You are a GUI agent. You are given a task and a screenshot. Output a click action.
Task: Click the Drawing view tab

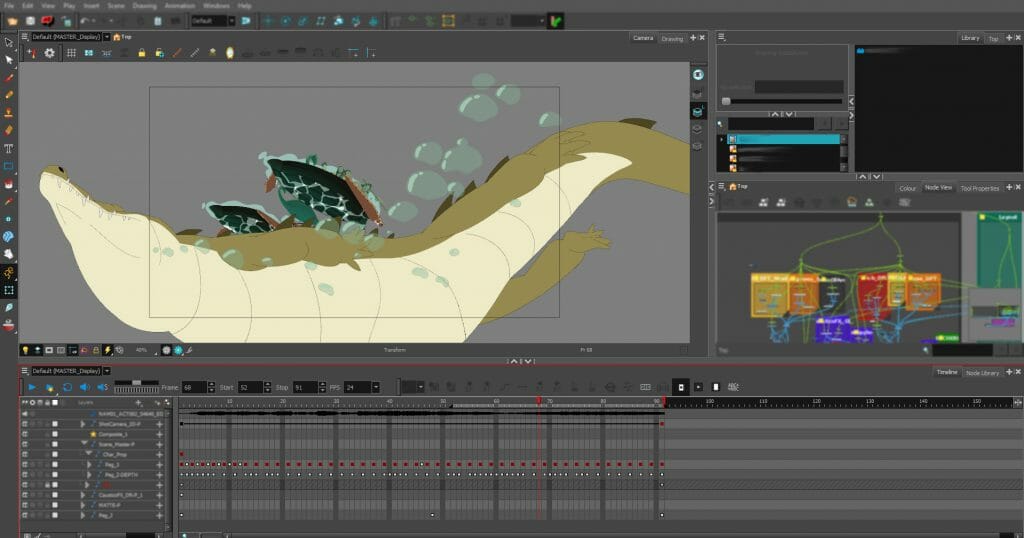pyautogui.click(x=672, y=38)
